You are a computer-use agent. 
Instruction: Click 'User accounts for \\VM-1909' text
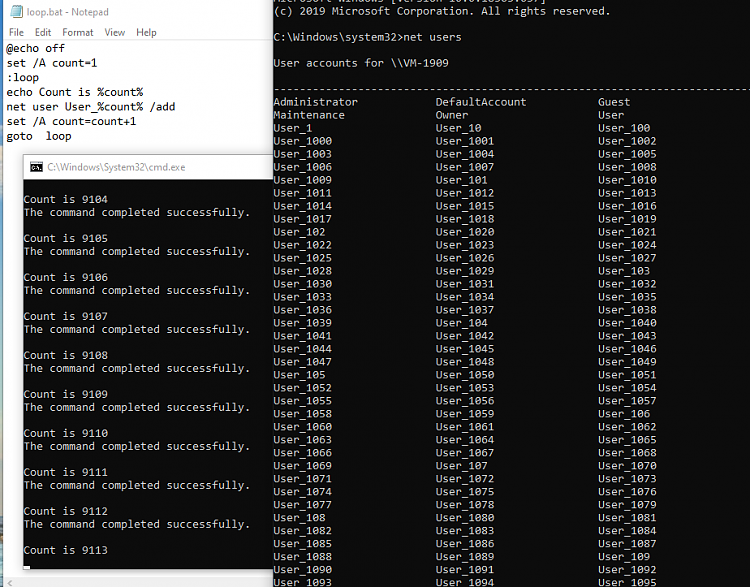pyautogui.click(x=361, y=63)
